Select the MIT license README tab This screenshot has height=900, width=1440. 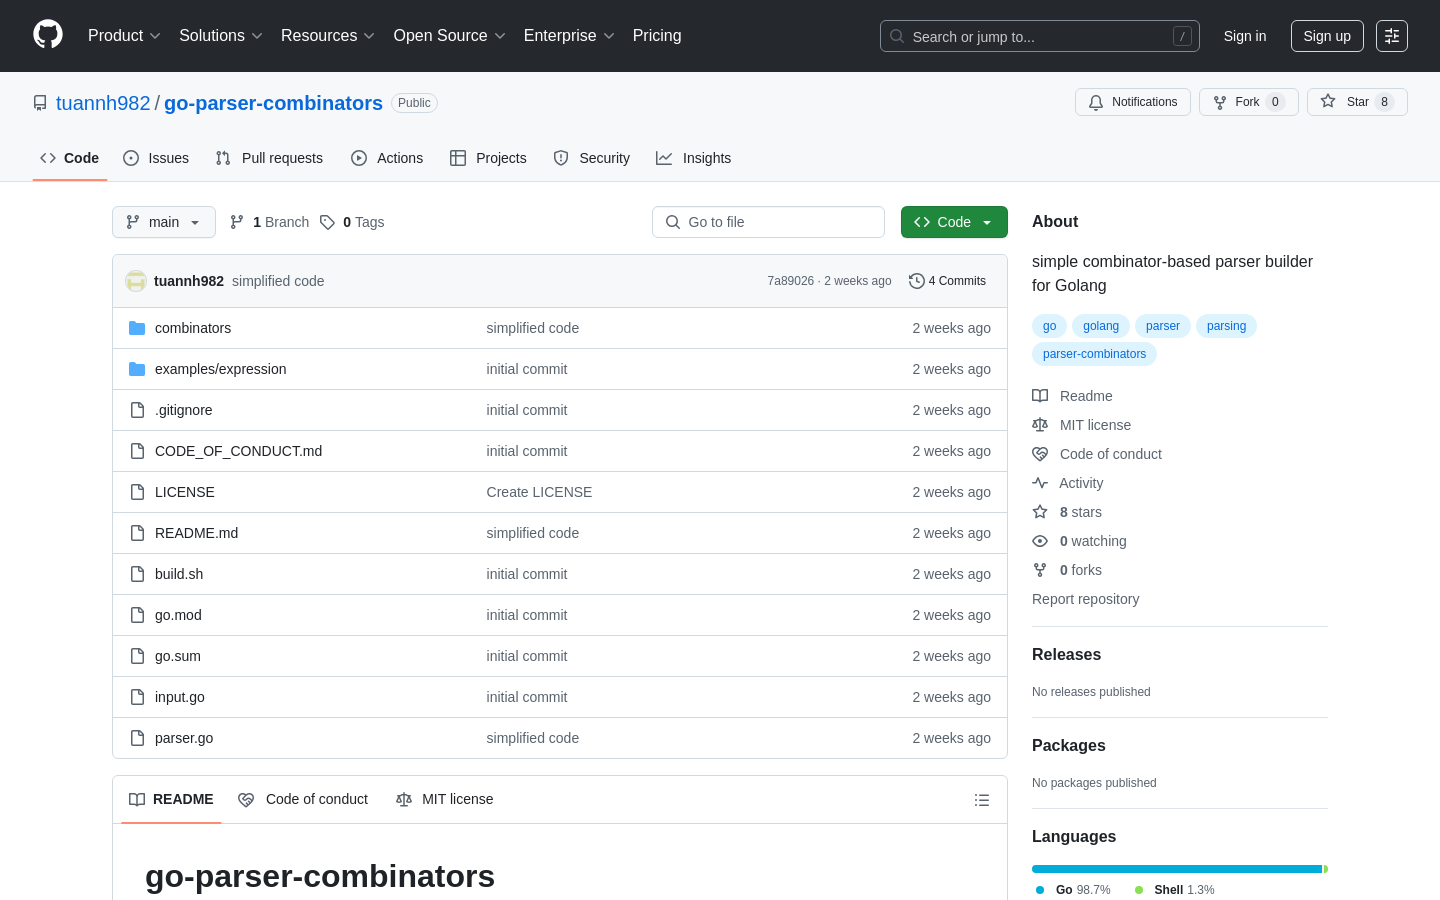pos(445,799)
